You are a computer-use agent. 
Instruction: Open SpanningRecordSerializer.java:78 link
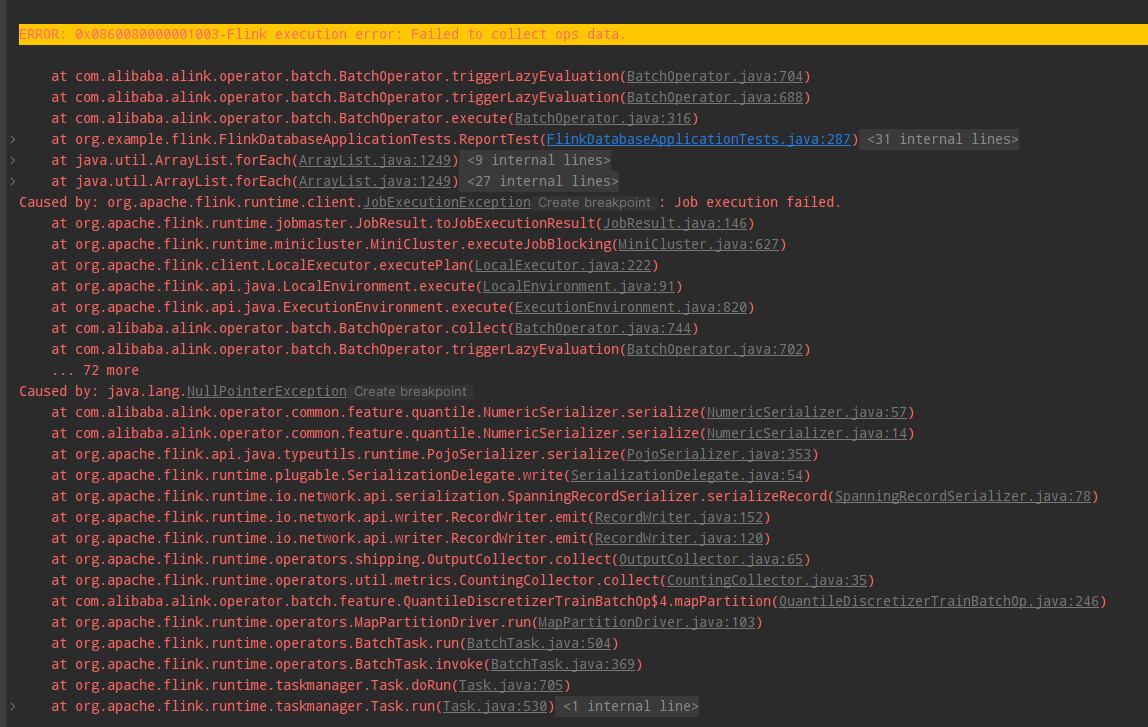[963, 496]
